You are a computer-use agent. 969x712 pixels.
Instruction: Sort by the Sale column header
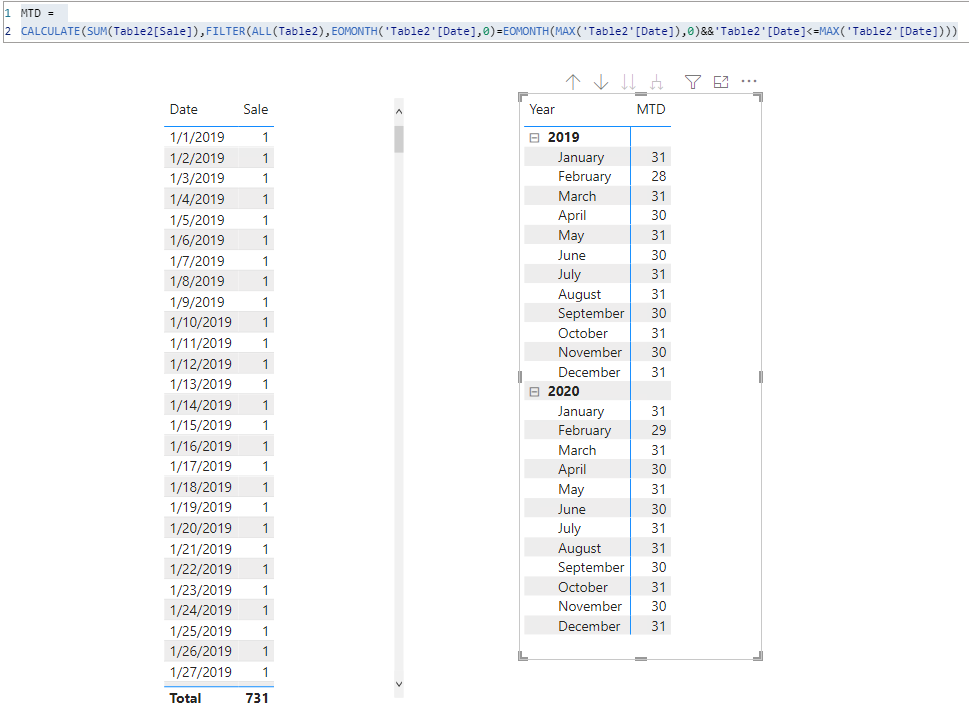tap(255, 109)
